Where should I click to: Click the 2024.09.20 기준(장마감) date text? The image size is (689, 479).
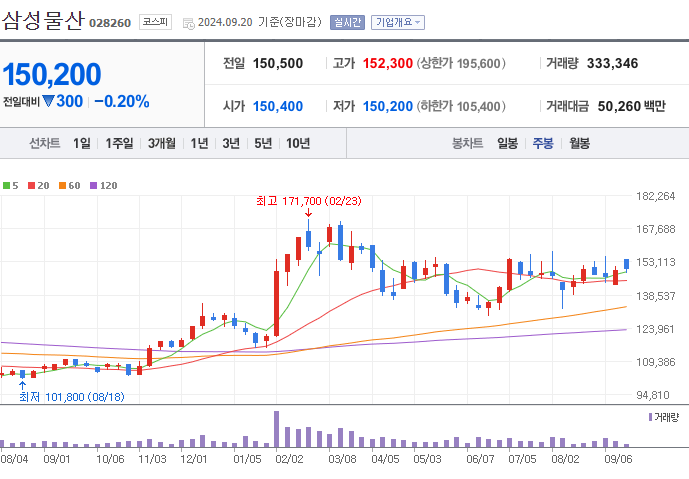[x=260, y=22]
